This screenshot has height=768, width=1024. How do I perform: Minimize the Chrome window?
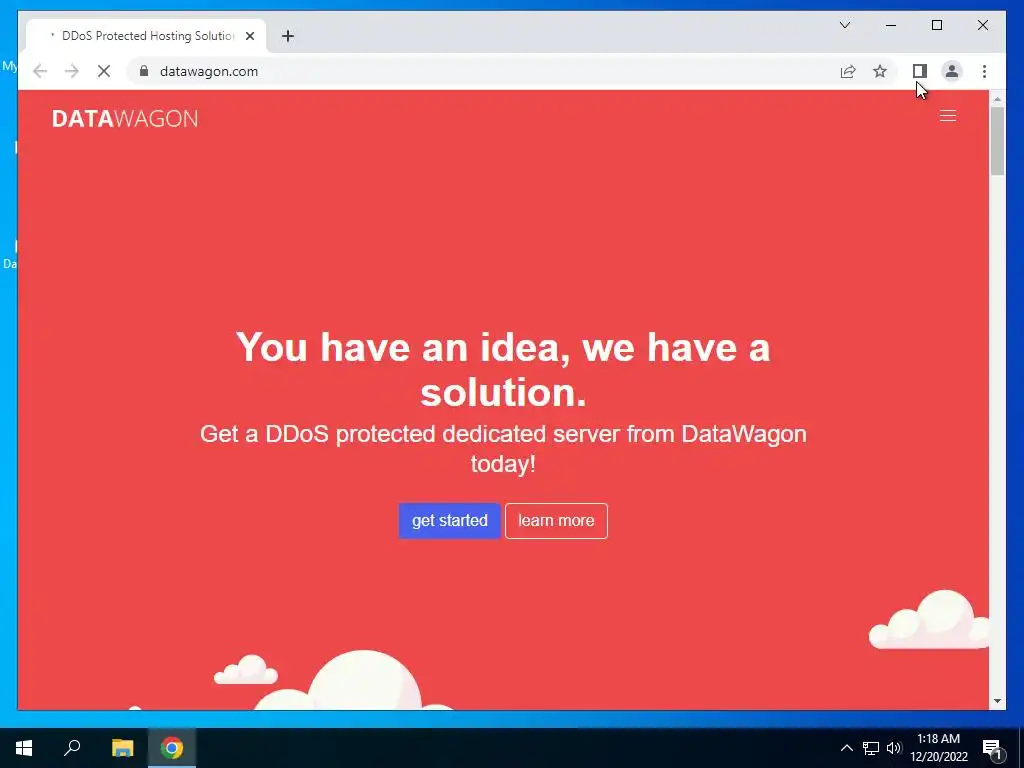tap(891, 25)
